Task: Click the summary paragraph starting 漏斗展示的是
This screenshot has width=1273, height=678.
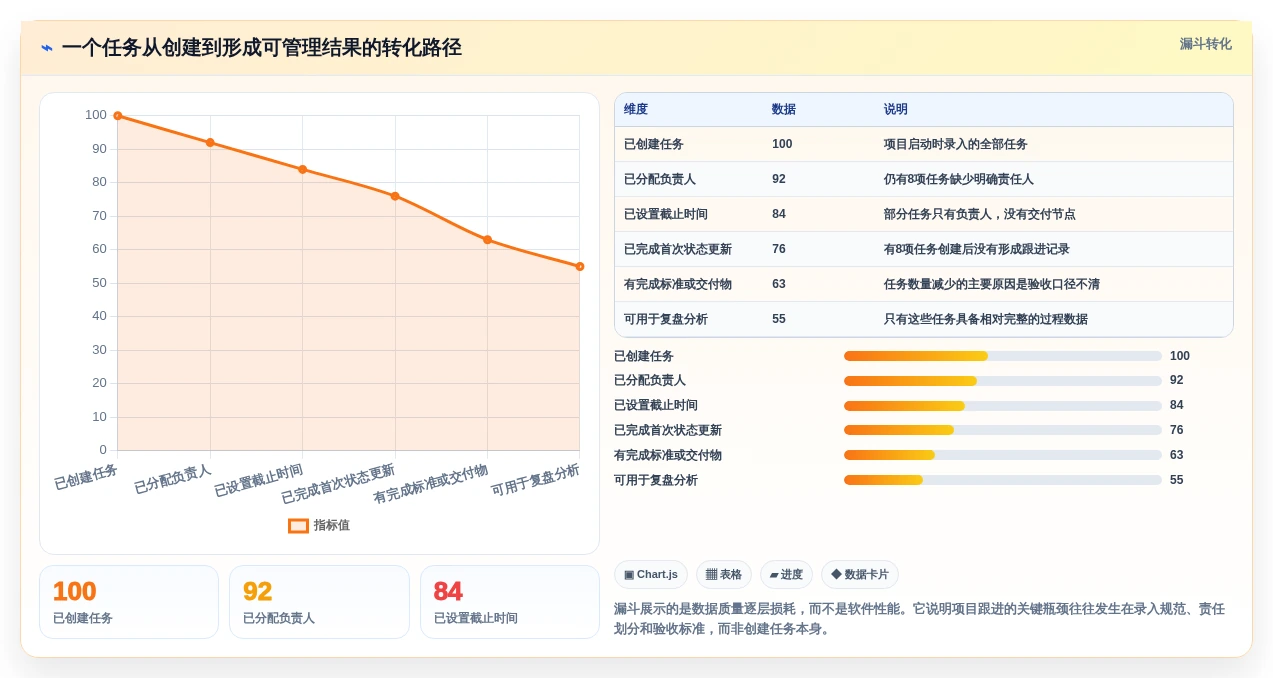Action: [920, 619]
